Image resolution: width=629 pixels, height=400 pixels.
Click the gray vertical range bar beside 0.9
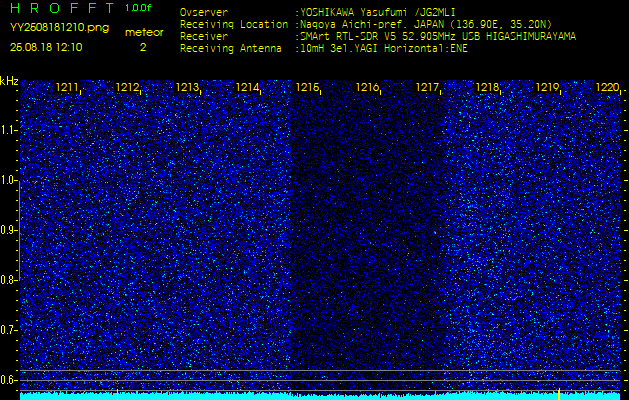[x=19, y=230]
